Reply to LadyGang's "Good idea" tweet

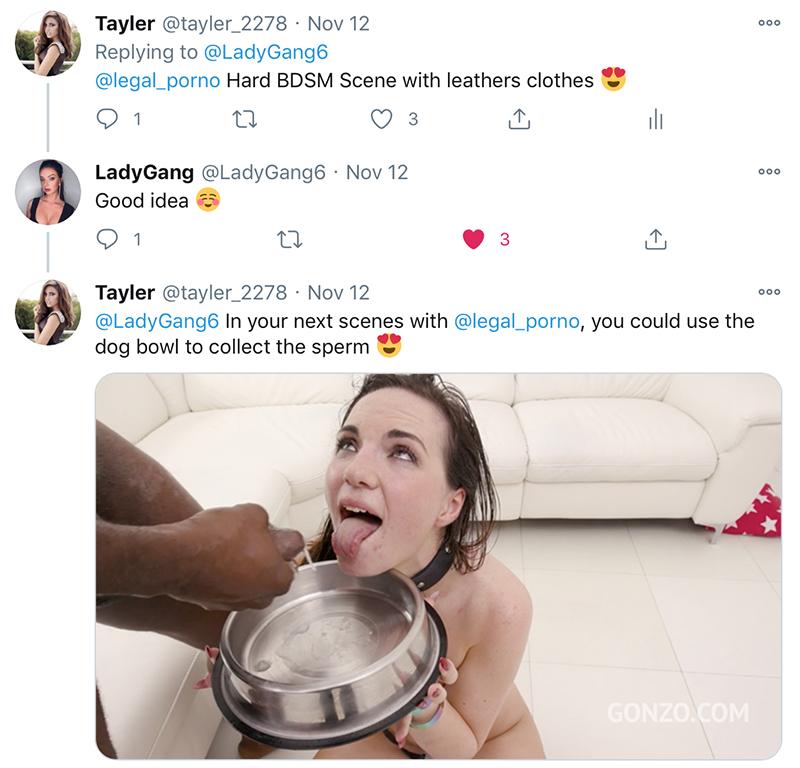click(x=108, y=239)
